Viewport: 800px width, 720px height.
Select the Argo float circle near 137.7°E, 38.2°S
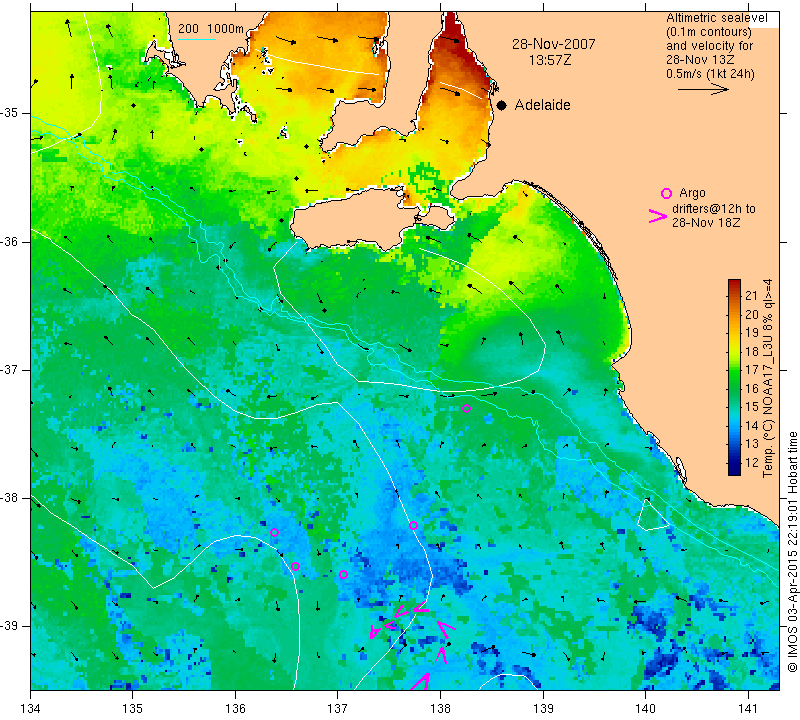[413, 526]
